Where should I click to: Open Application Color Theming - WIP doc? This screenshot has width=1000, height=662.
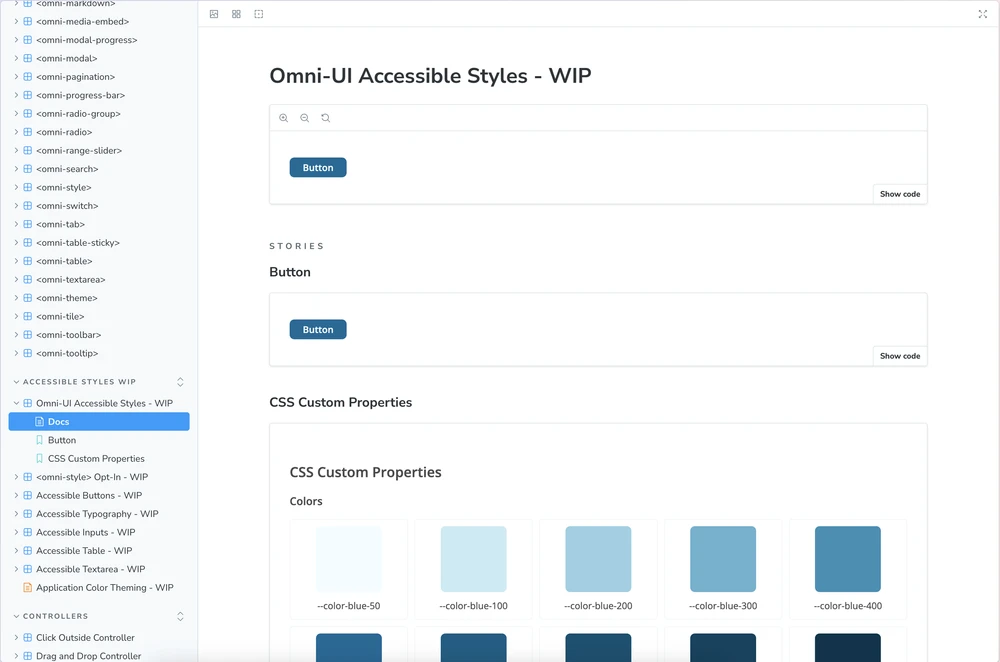[x=105, y=587]
